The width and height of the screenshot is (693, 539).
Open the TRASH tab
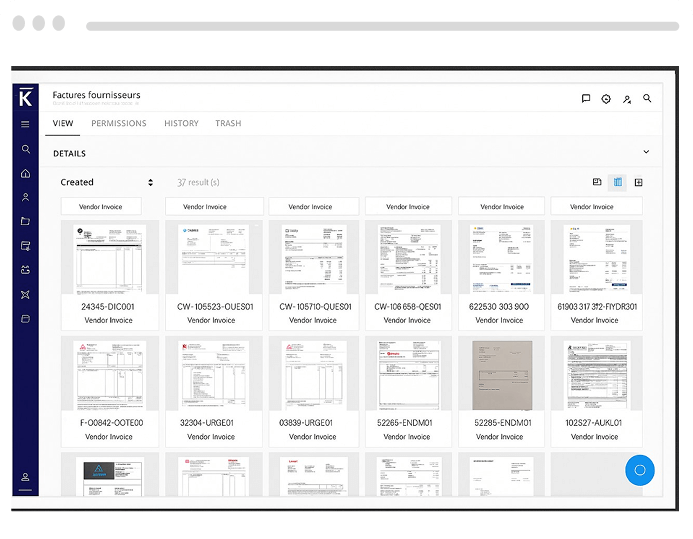pos(228,123)
